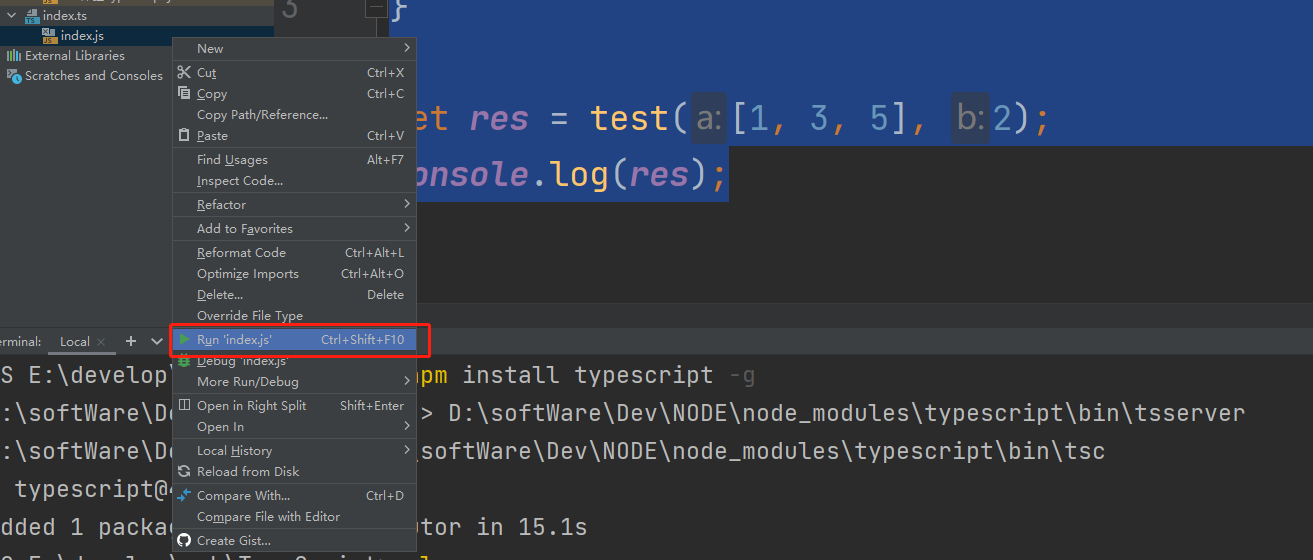Screen dimensions: 1313x560
Task: Select index.js file in project tree
Action: pyautogui.click(x=82, y=35)
